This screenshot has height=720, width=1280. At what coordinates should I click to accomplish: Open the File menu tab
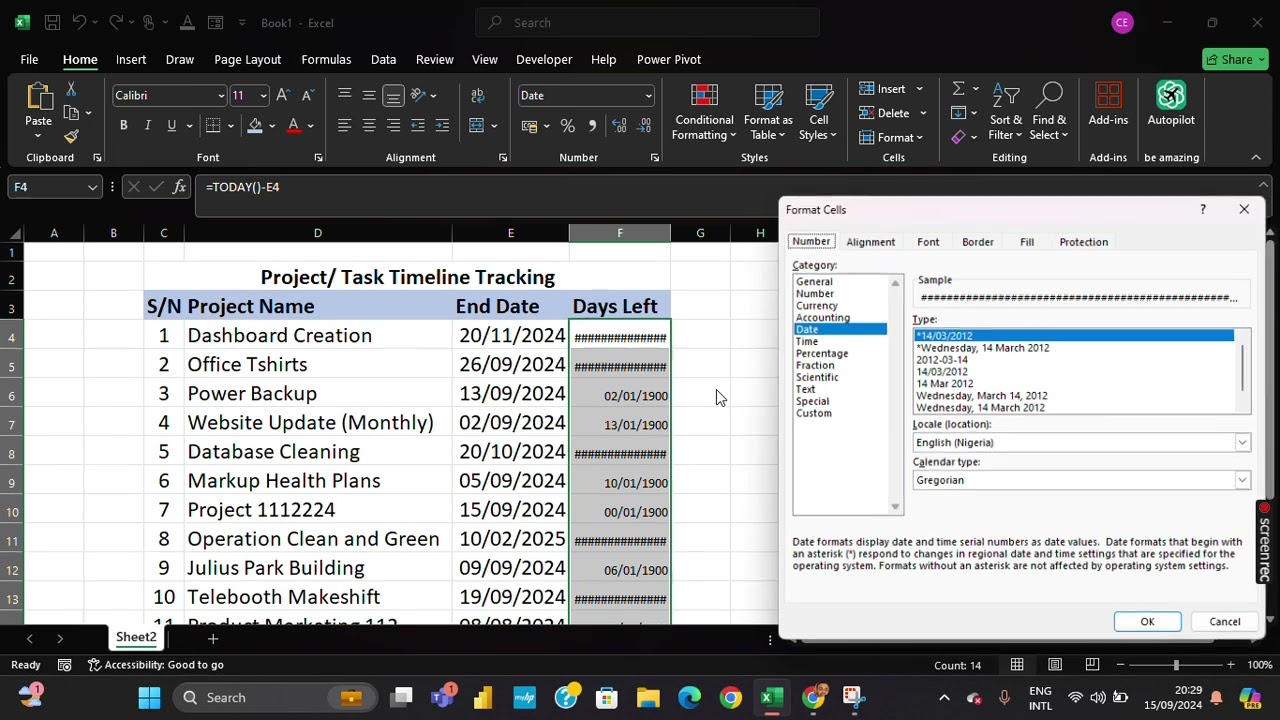click(x=29, y=59)
